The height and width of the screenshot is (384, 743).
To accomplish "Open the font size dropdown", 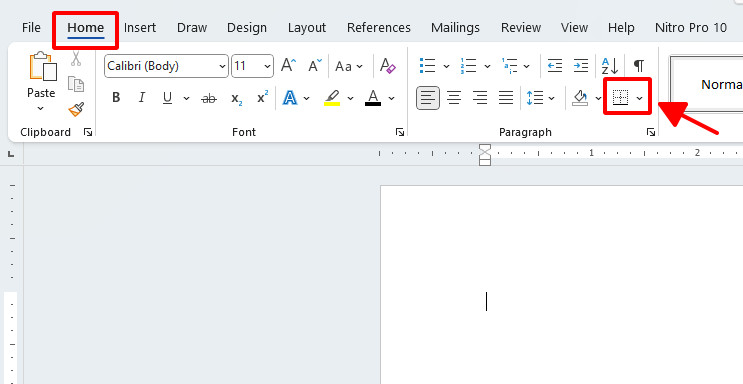I will 267,66.
